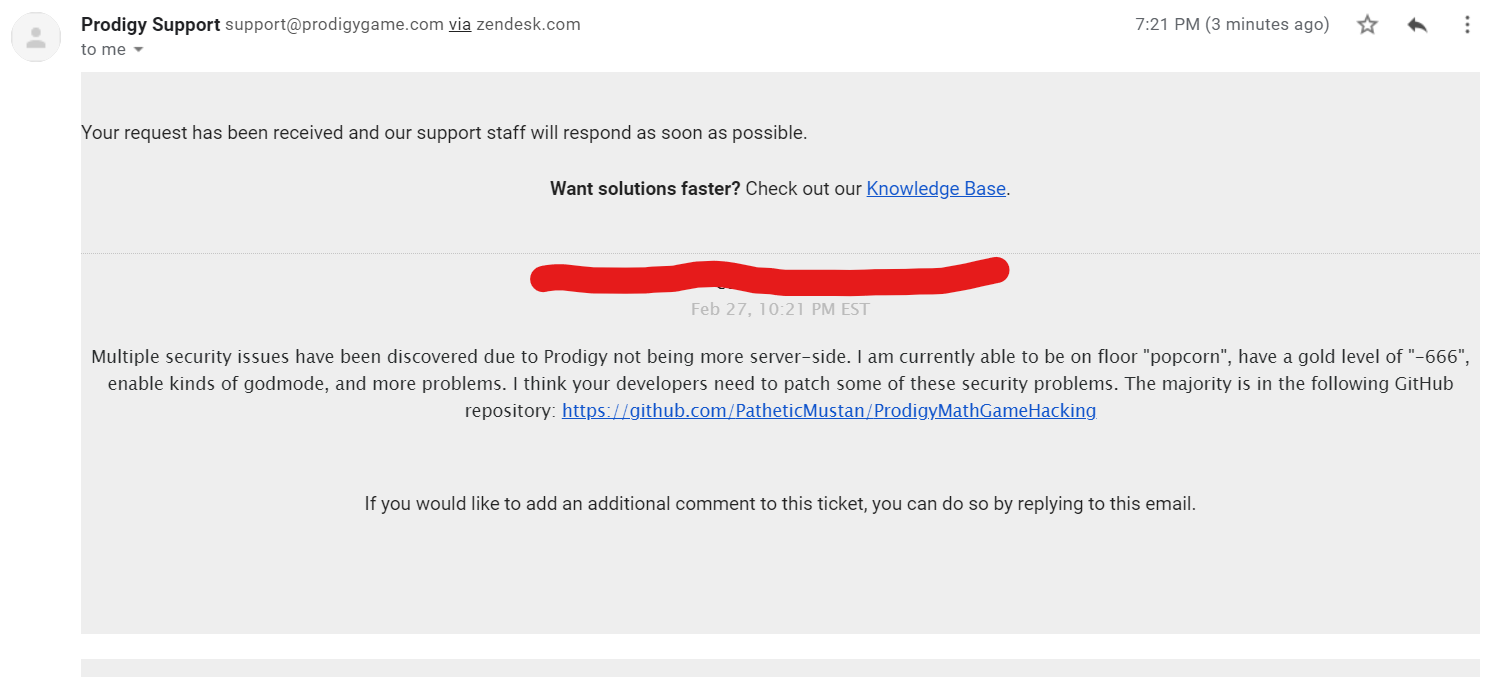Click the "Your request has been received" line
This screenshot has width=1497, height=677.
(x=444, y=132)
